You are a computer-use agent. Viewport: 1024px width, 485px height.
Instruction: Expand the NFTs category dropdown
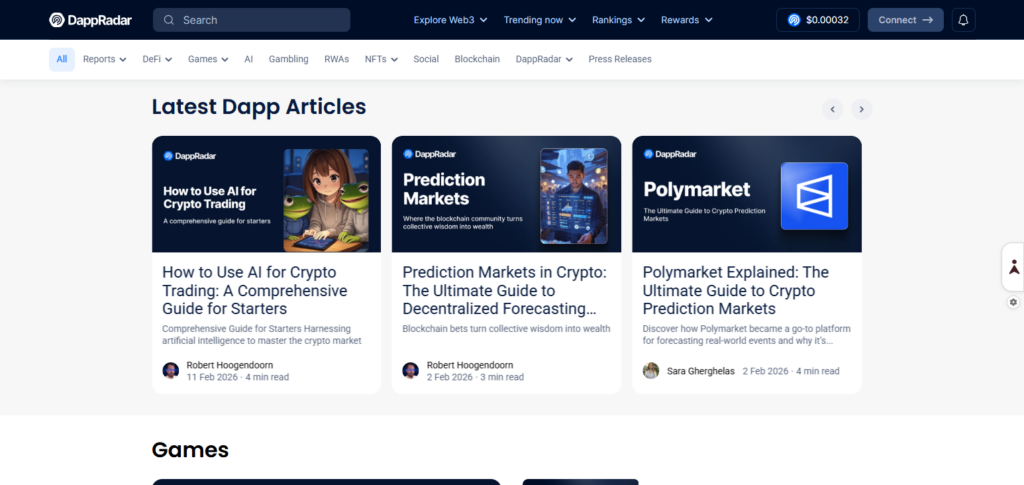pyautogui.click(x=381, y=59)
